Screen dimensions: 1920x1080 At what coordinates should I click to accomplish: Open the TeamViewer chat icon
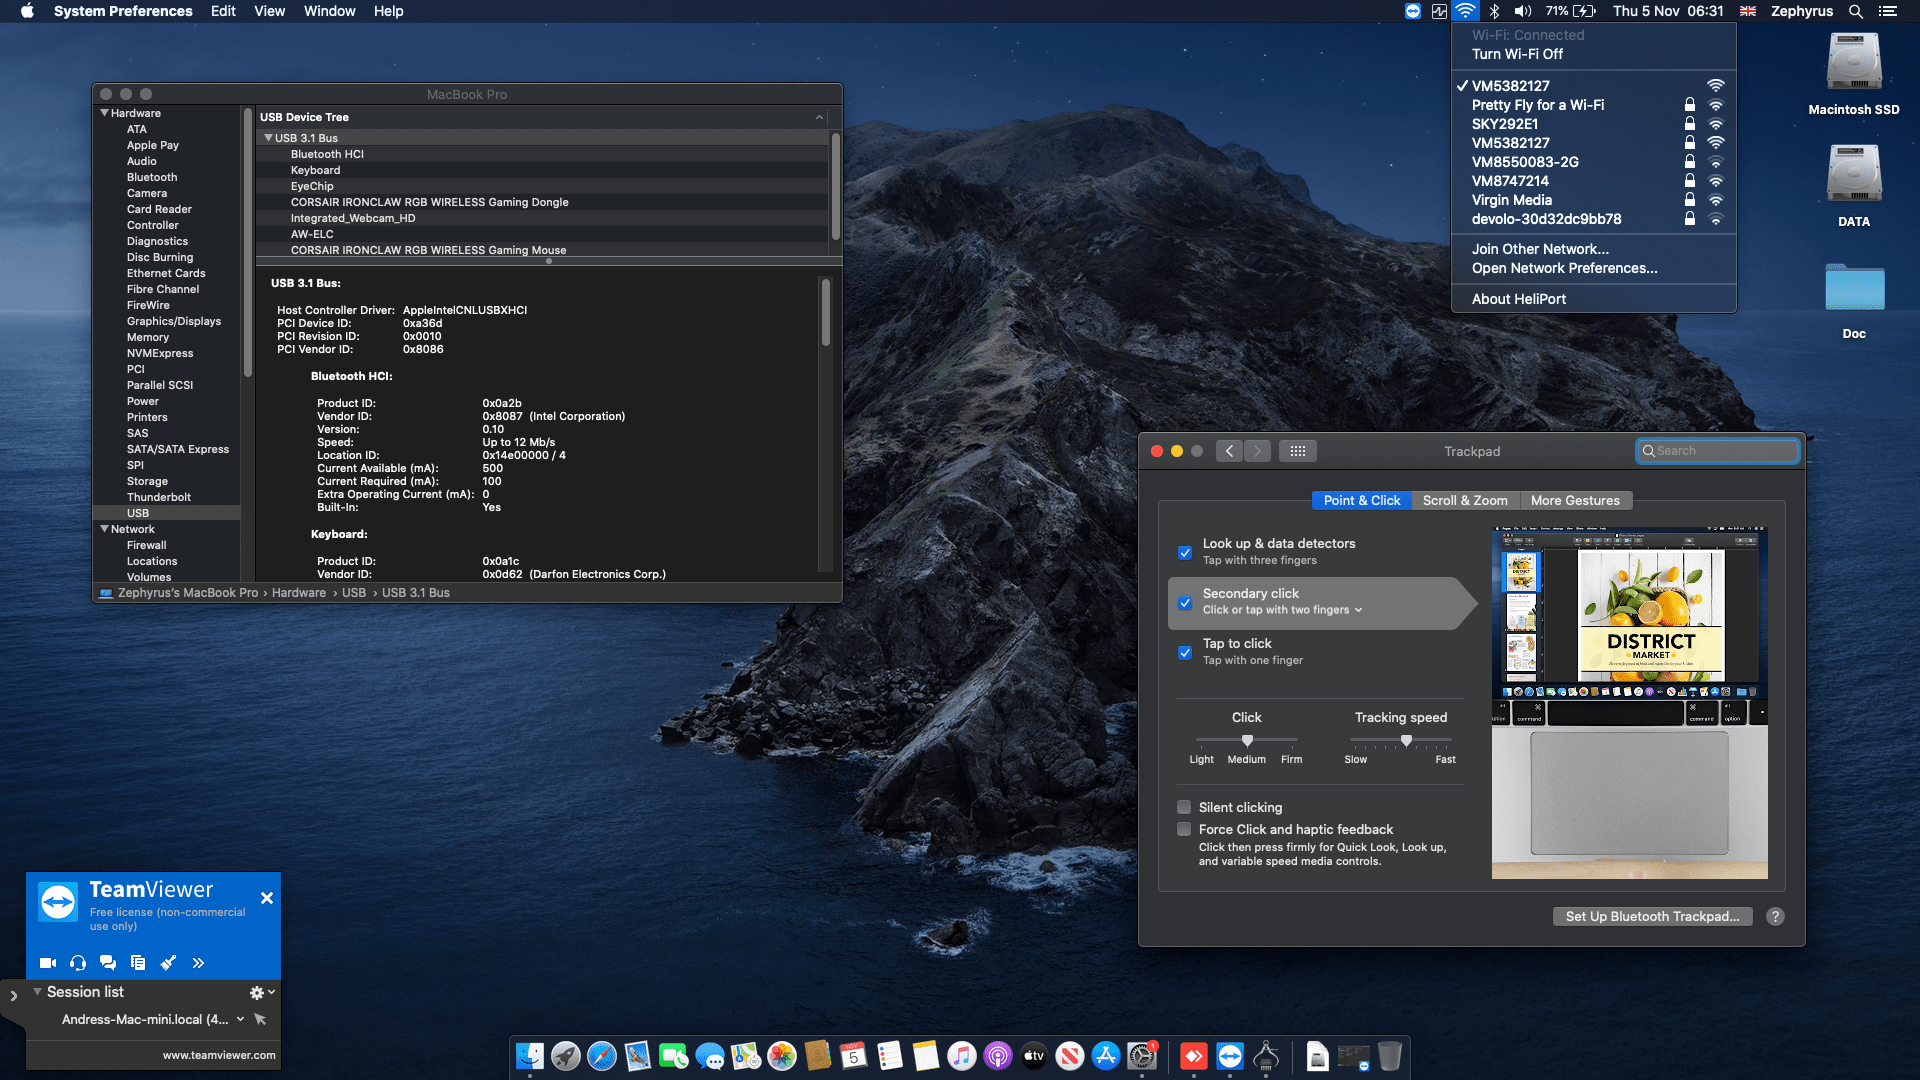point(108,963)
